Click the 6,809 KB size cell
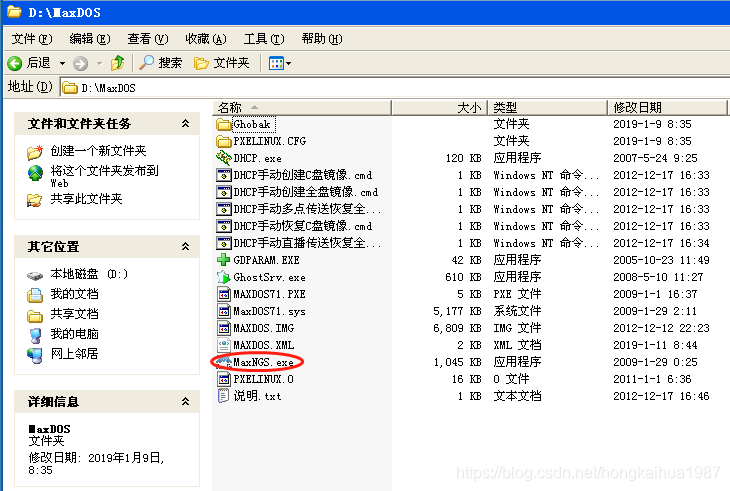Image resolution: width=730 pixels, height=491 pixels. (457, 328)
